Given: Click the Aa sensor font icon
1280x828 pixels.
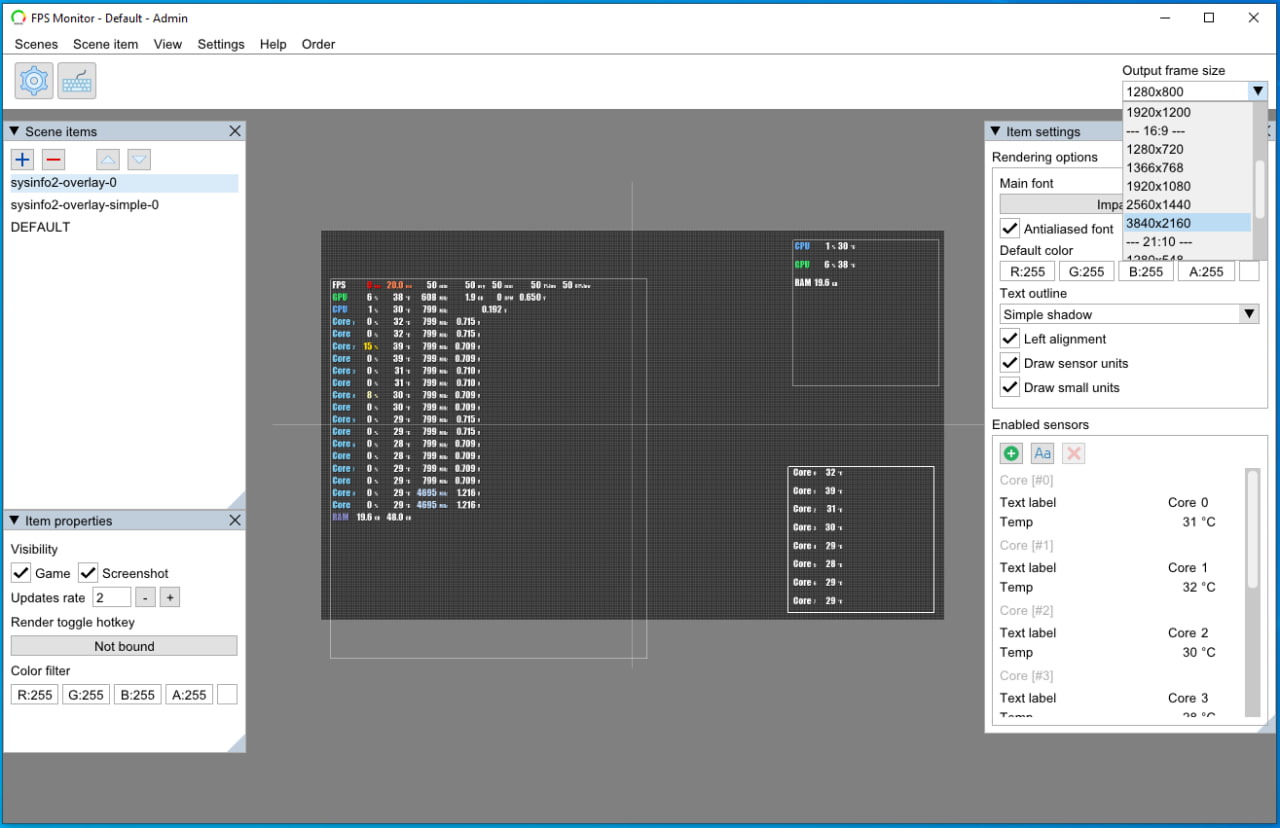Looking at the screenshot, I should pos(1042,453).
